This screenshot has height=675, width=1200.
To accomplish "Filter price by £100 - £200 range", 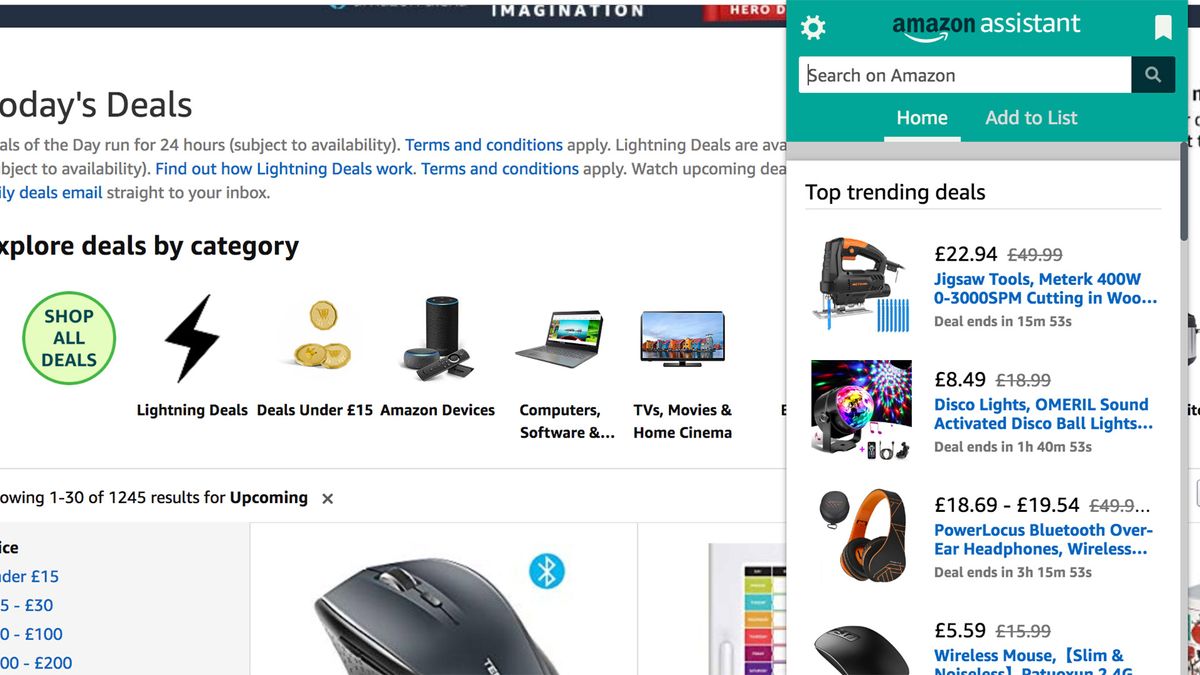I will [x=36, y=662].
